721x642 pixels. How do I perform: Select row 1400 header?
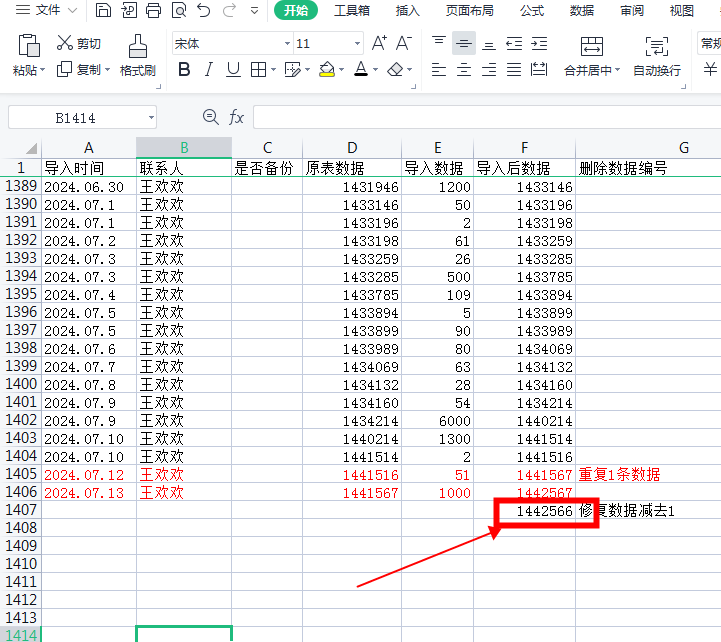21,384
